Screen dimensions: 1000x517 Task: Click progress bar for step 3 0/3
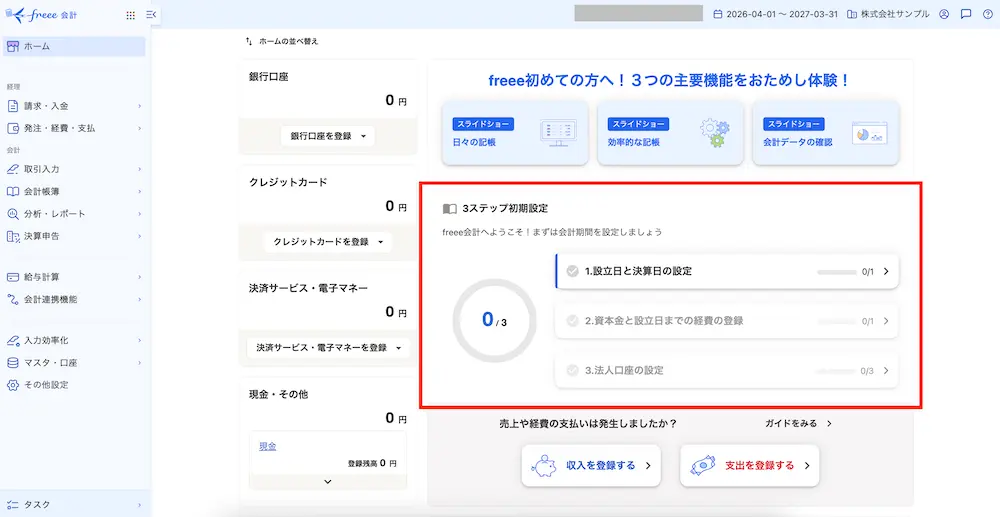835,371
